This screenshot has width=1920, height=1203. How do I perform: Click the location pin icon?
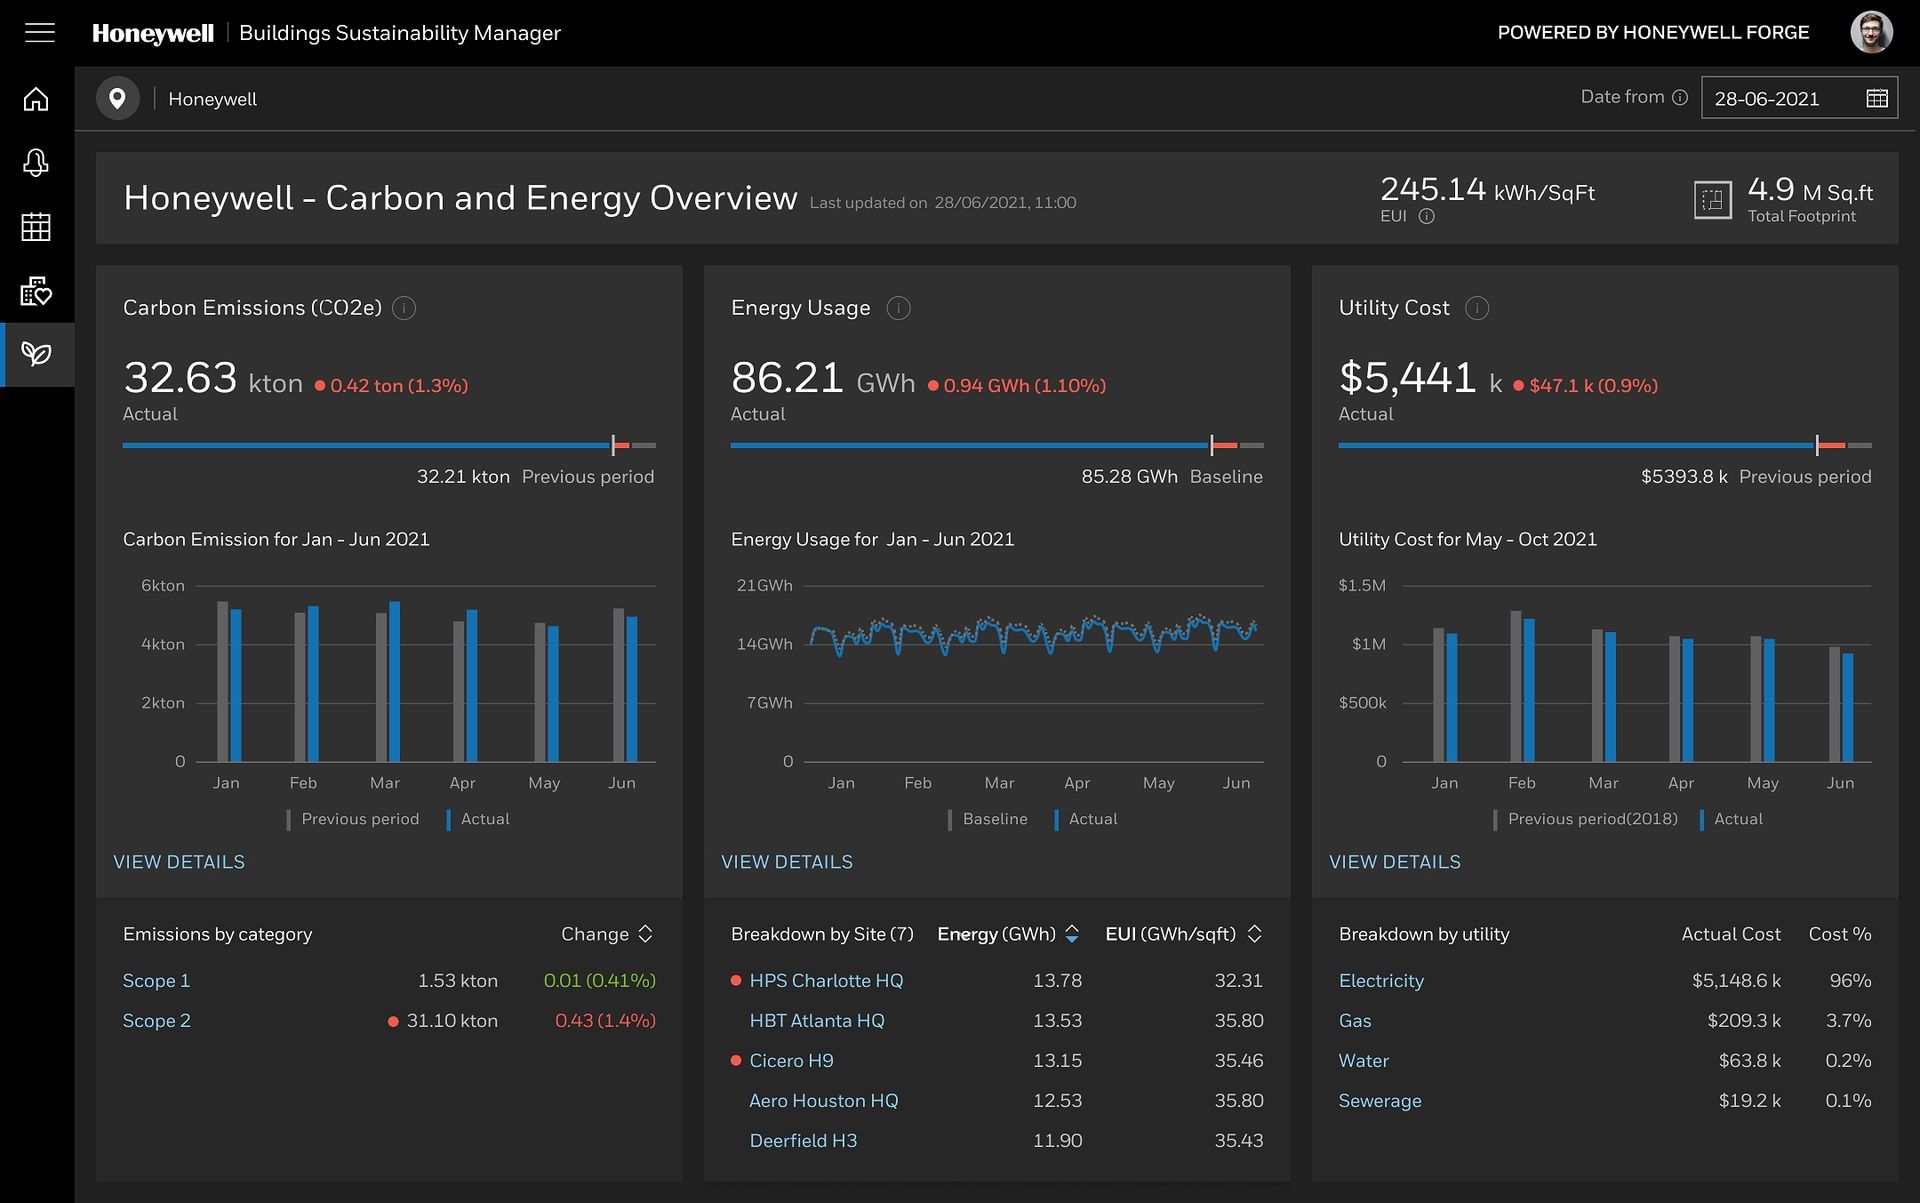click(x=118, y=99)
